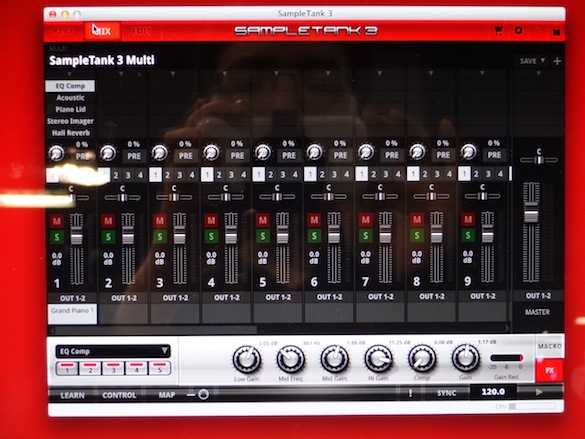Click channel 1 send level knob
This screenshot has height=439, width=585.
[56, 153]
